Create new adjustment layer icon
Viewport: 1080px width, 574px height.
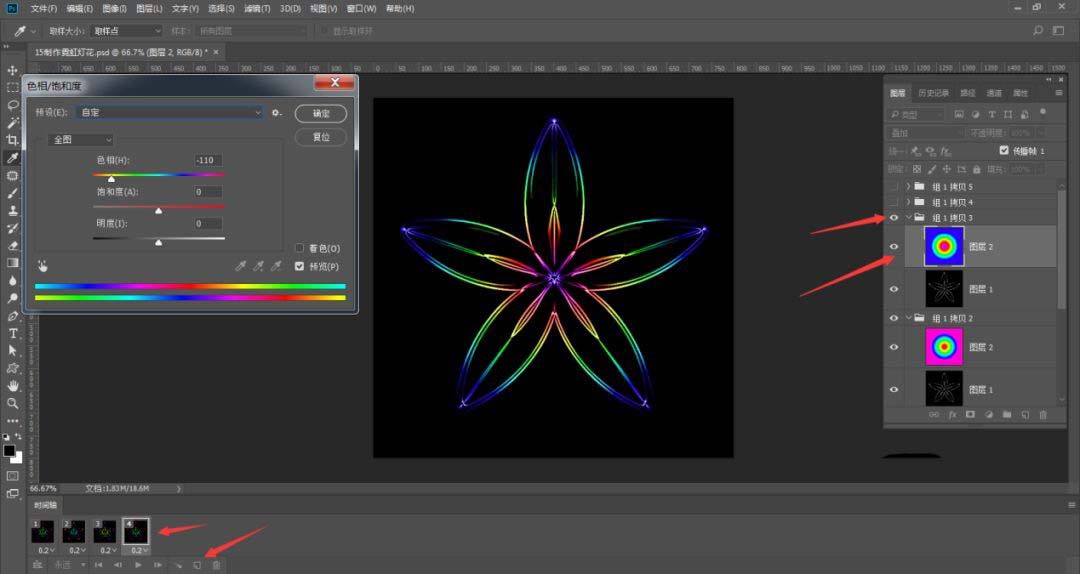click(989, 415)
